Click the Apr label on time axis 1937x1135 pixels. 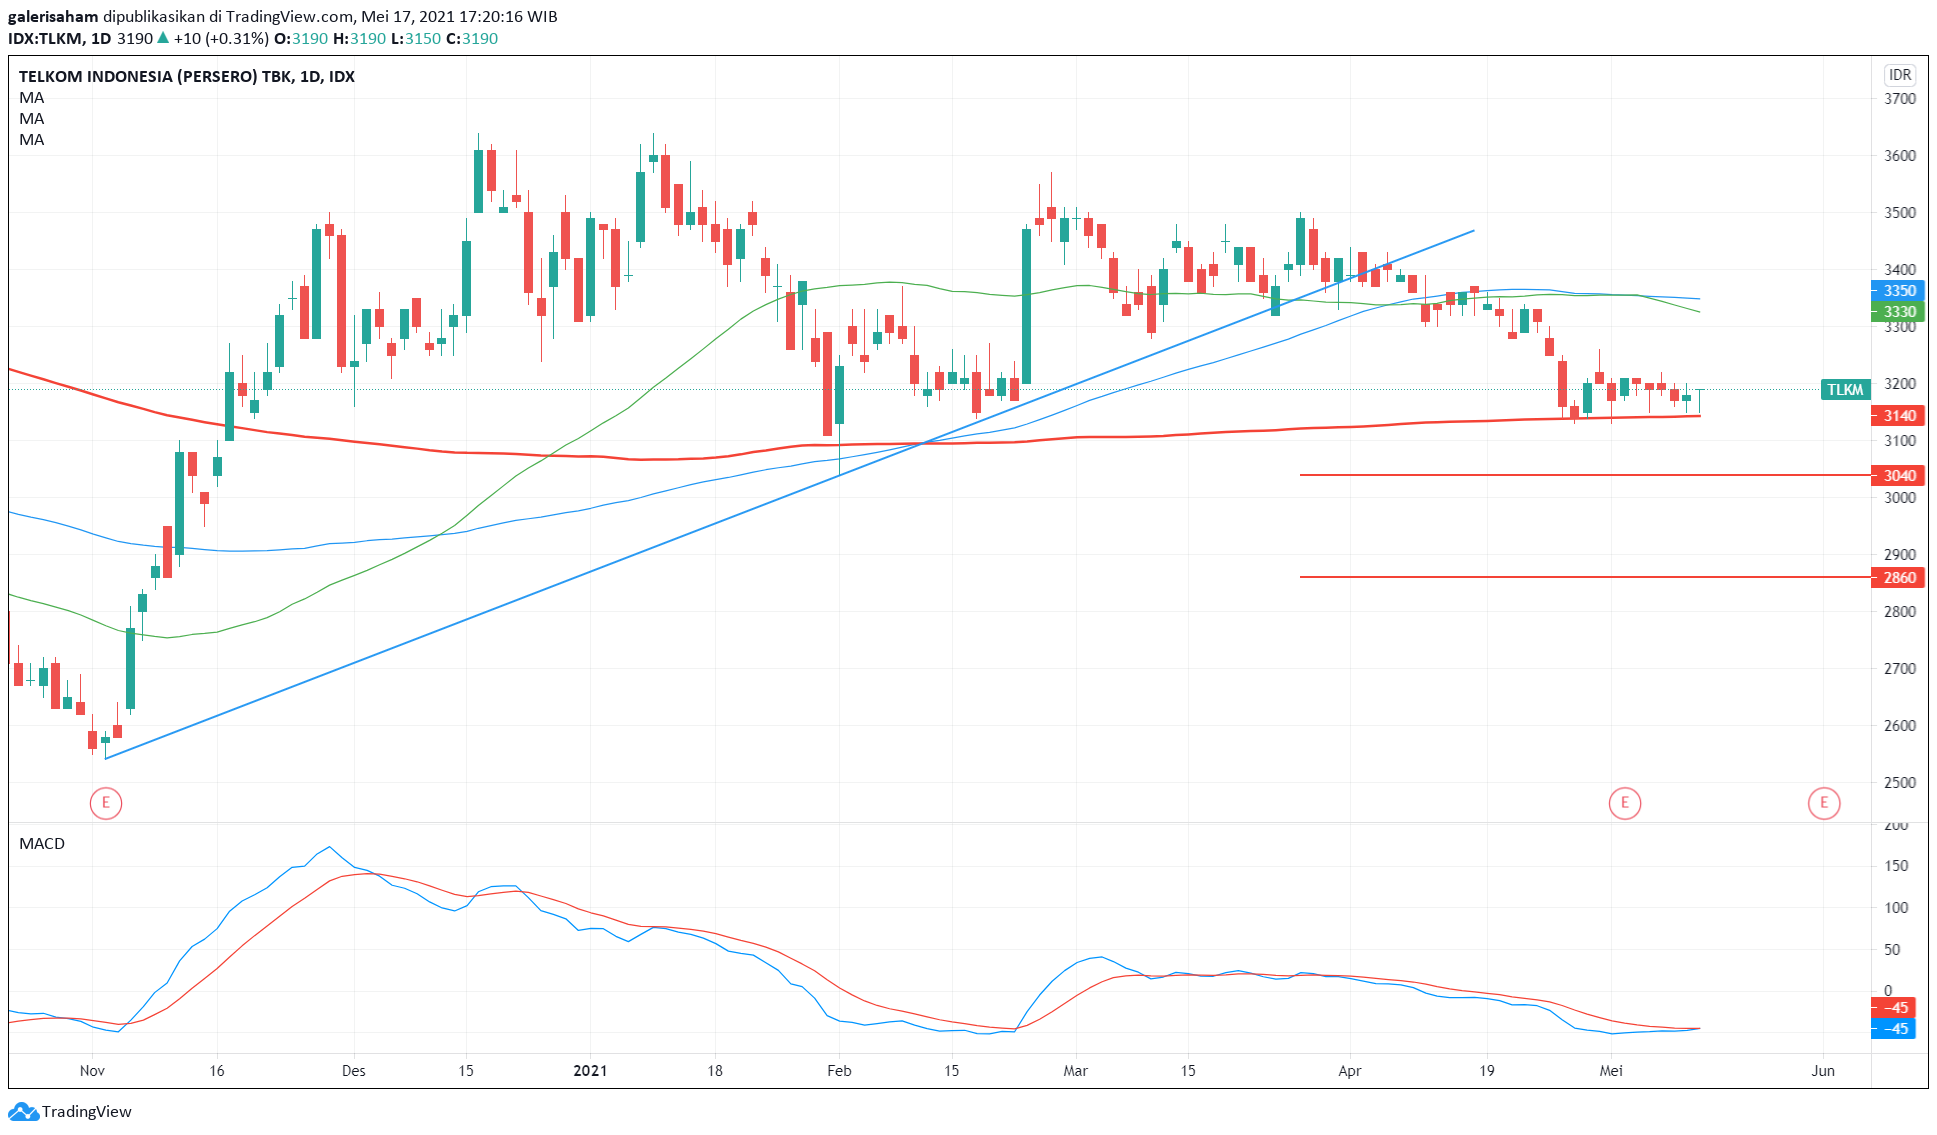1350,1071
